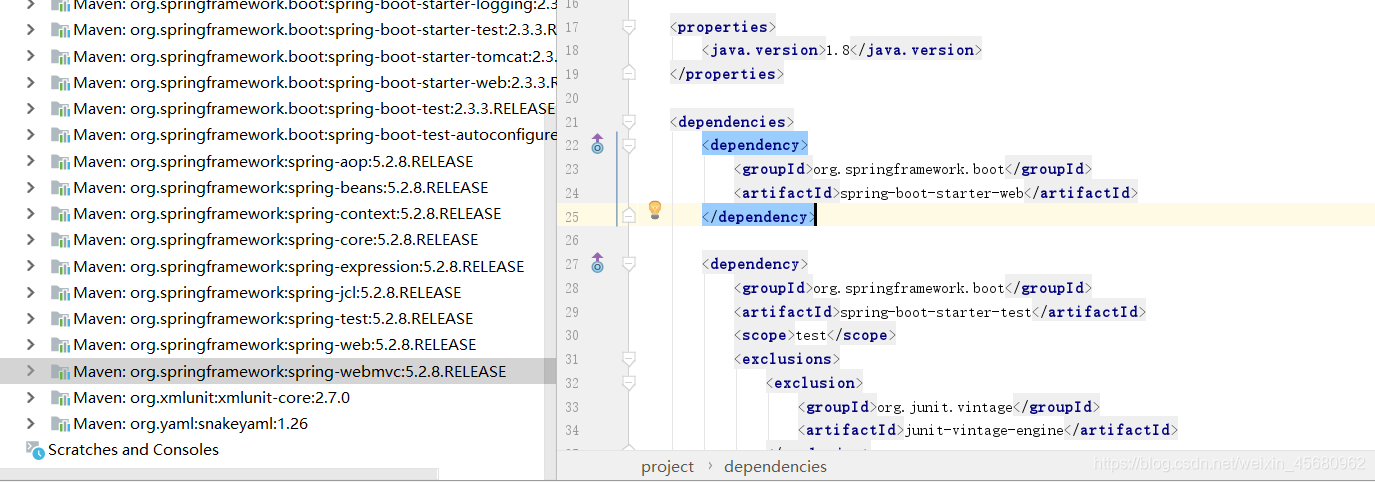
Task: Click the library icon of spring-test:5.2.8
Action: (x=60, y=318)
